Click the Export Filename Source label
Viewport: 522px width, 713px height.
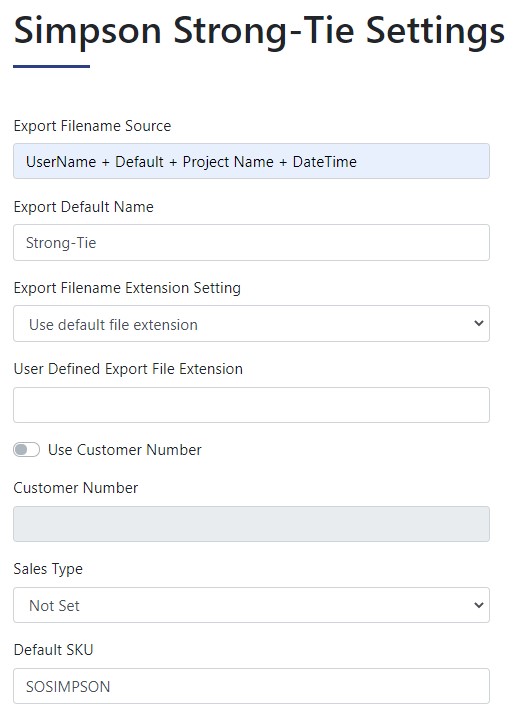tap(92, 126)
